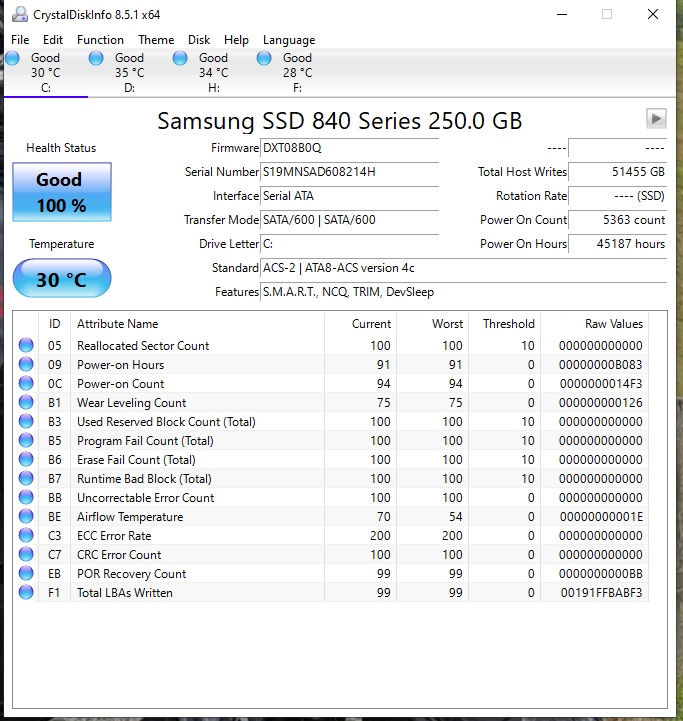Click the Good 100 % health status button
This screenshot has height=721, width=683.
coord(62,192)
